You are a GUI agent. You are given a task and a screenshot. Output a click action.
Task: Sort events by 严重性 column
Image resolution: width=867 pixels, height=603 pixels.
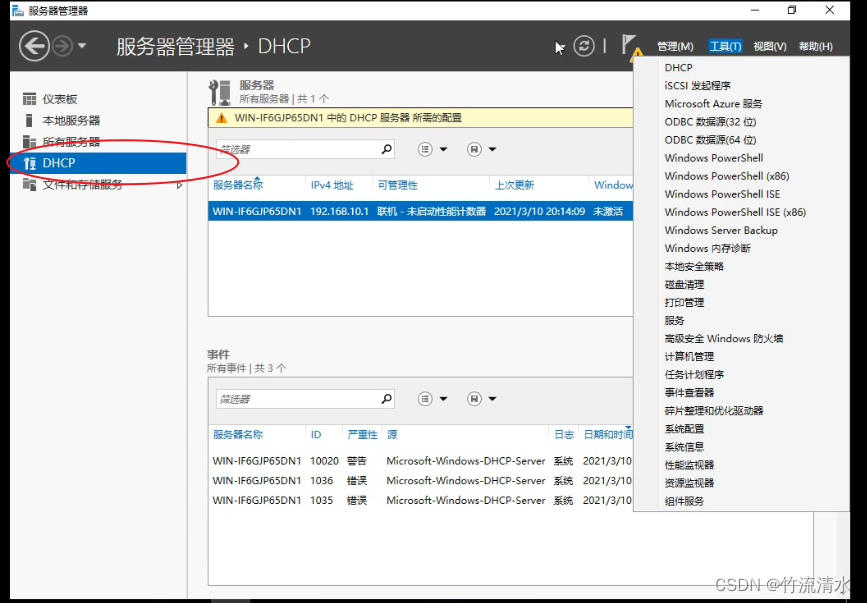click(362, 435)
